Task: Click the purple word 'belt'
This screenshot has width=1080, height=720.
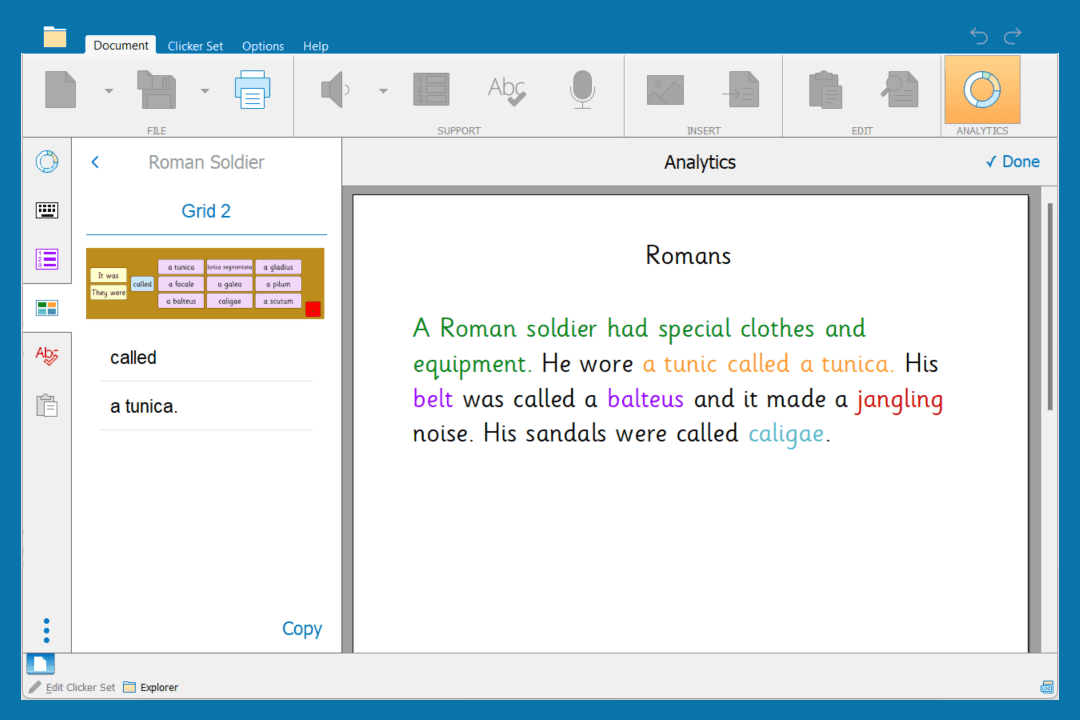Action: point(433,399)
